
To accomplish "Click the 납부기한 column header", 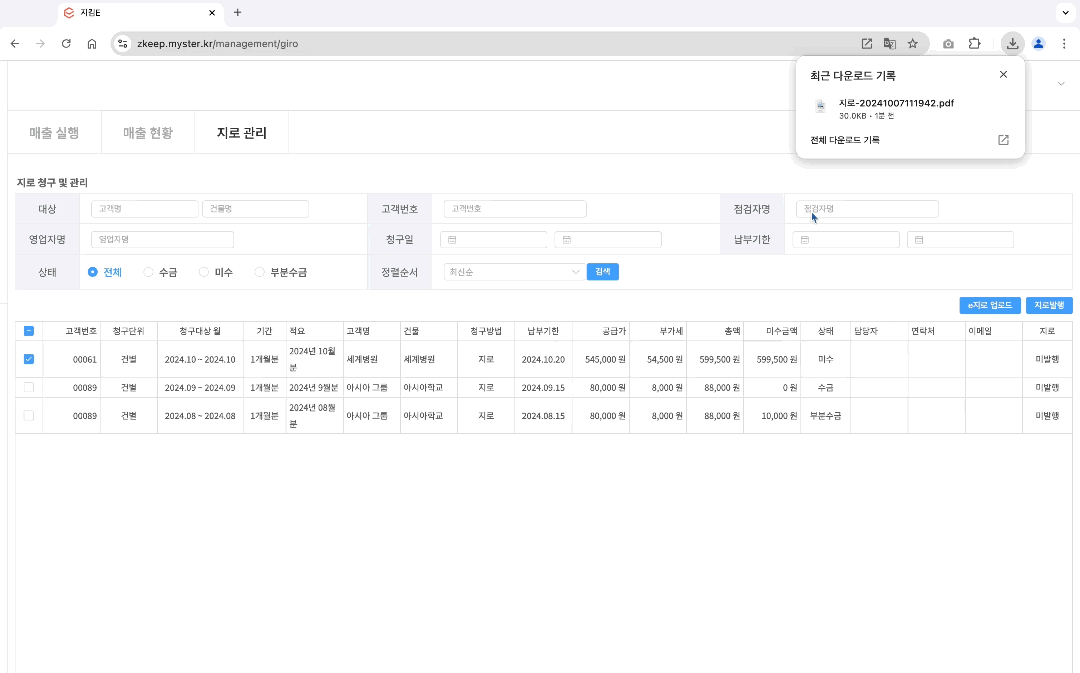I will [543, 331].
